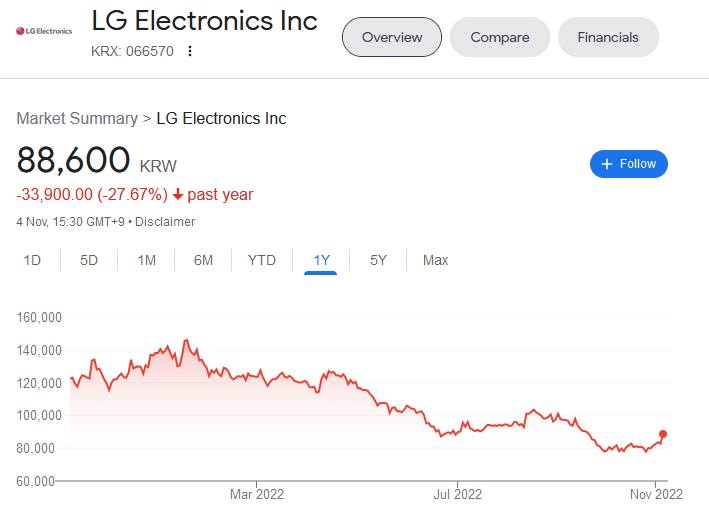Show the 6M chart range
The image size is (709, 522).
203,260
